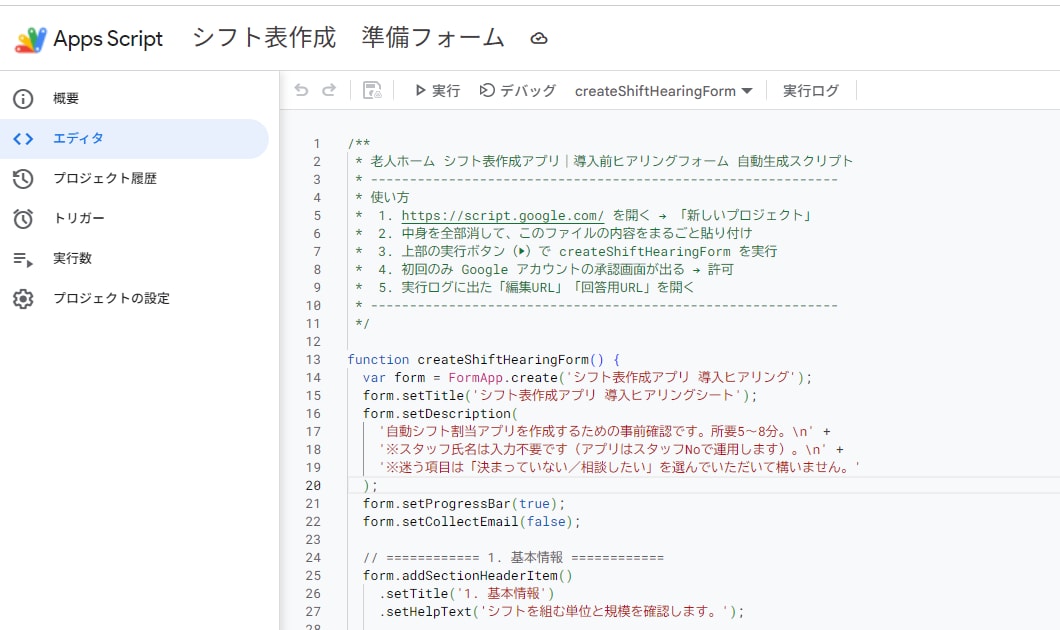The width and height of the screenshot is (1060, 630).
Task: Open the 概要 overview info icon
Action: pyautogui.click(x=23, y=99)
